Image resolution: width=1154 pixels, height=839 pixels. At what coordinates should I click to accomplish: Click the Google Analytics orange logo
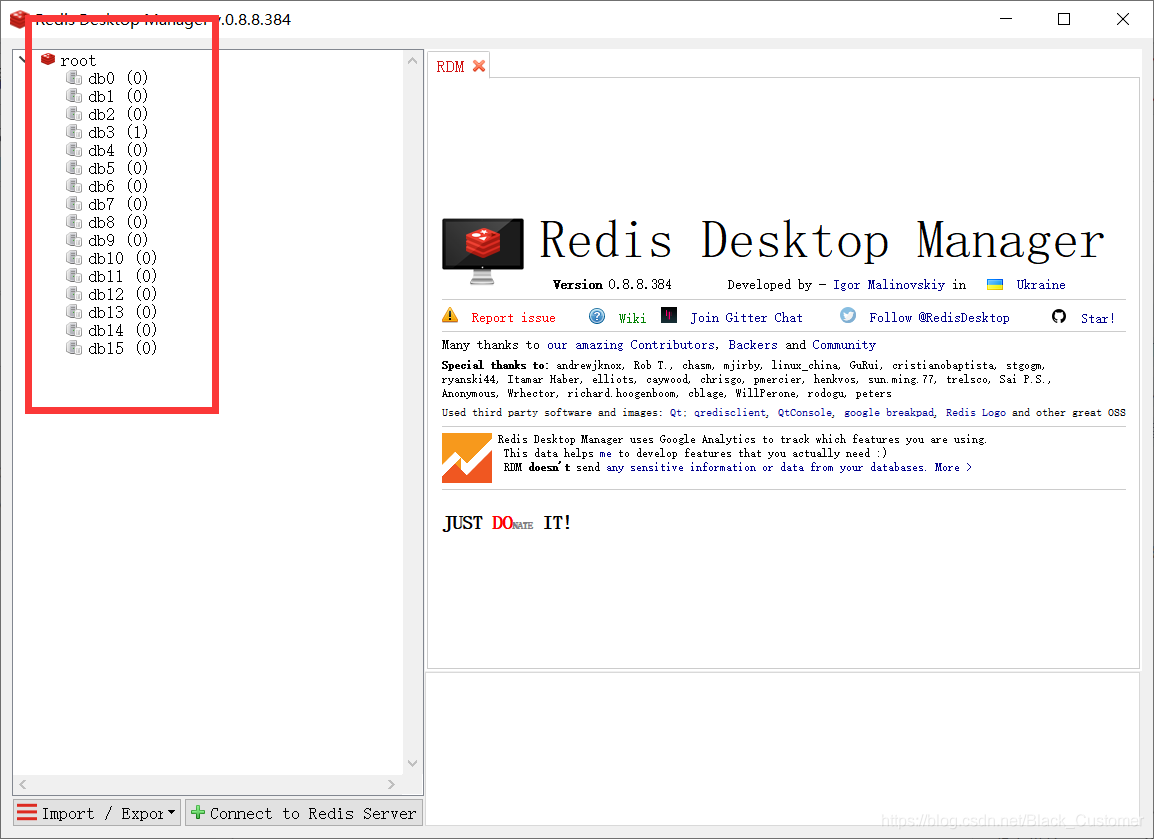click(x=467, y=458)
